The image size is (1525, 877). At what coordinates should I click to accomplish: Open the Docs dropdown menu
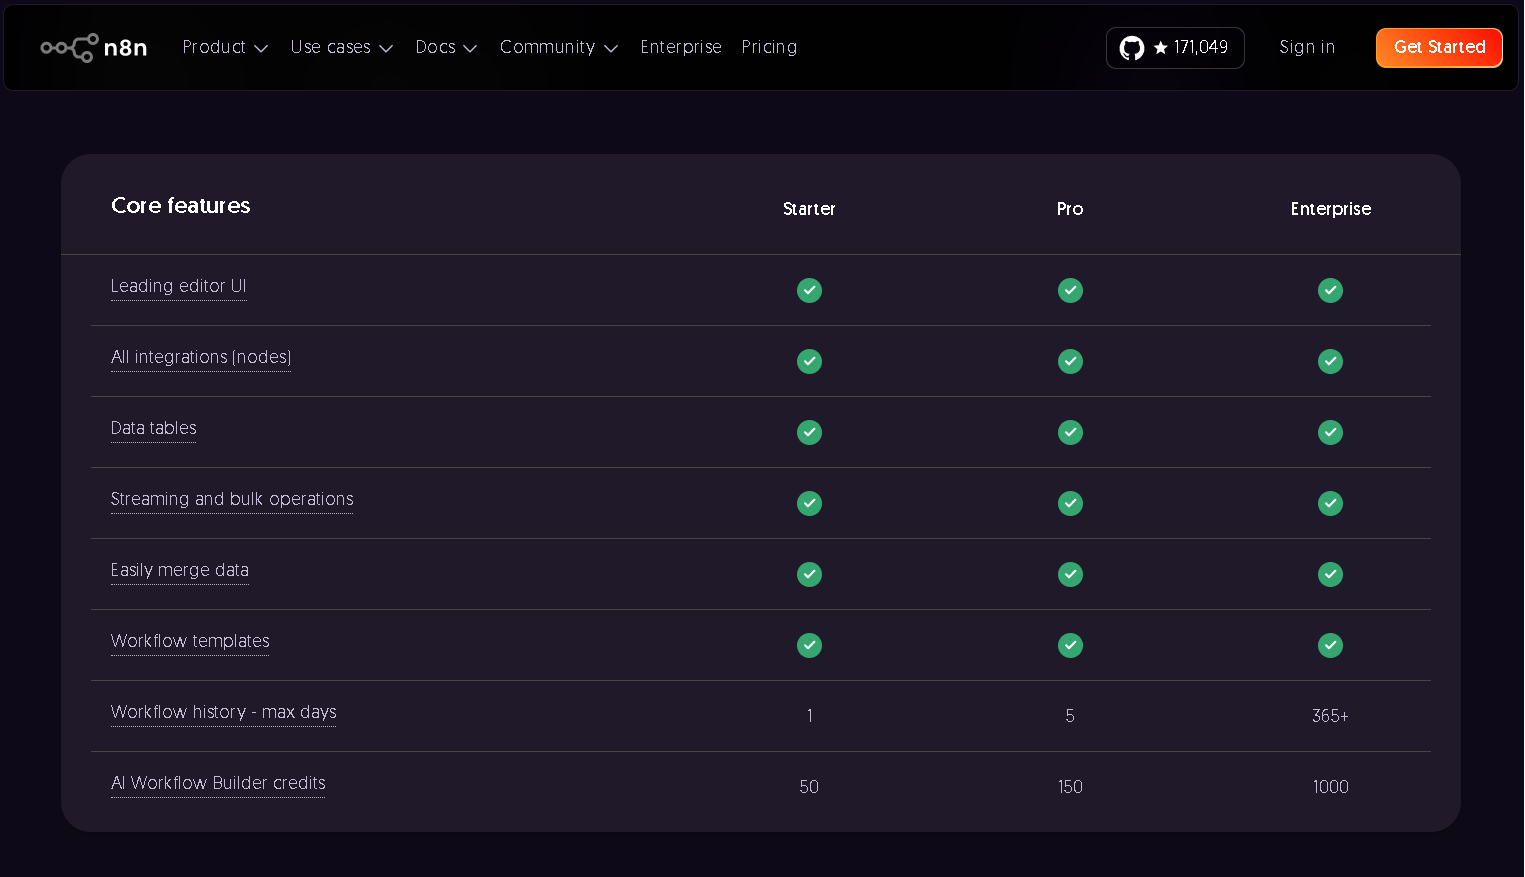pyautogui.click(x=446, y=47)
